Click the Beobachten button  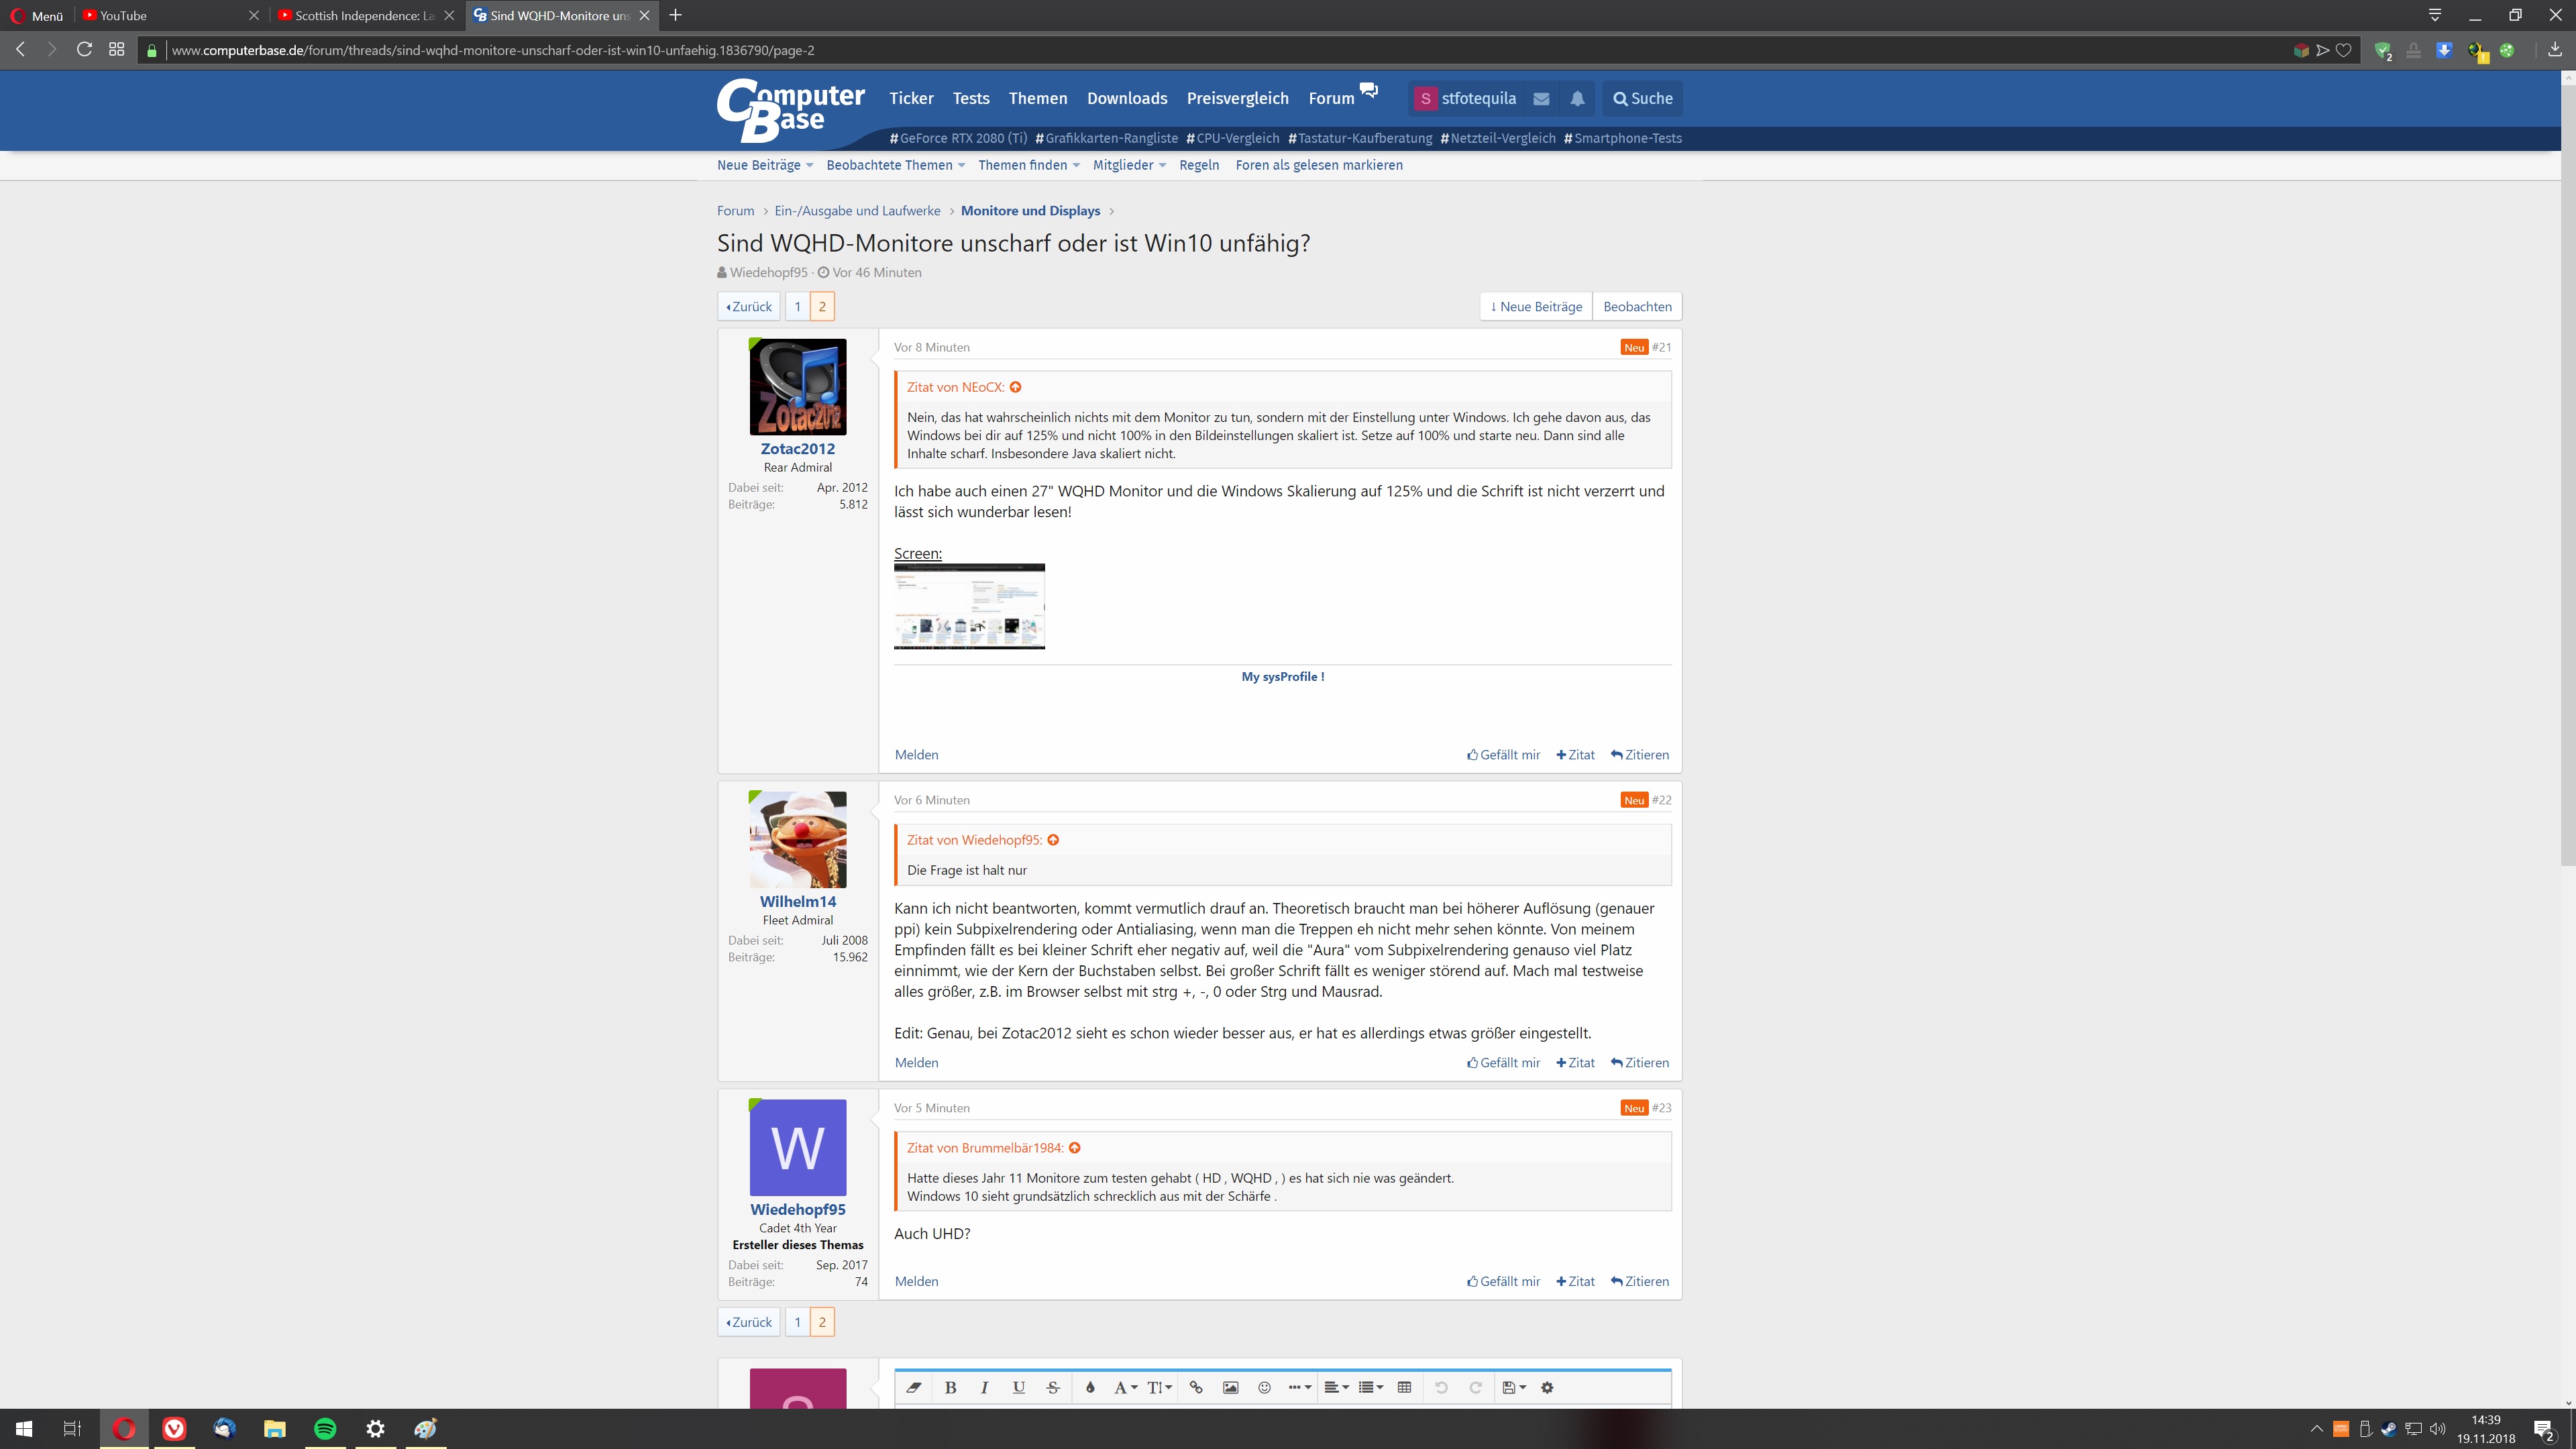(x=1637, y=306)
